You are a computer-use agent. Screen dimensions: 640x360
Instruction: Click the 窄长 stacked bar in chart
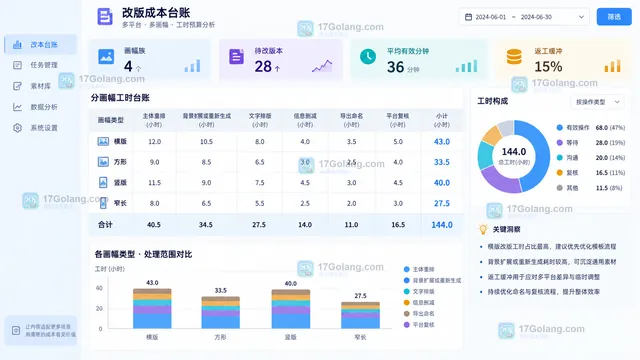(x=360, y=315)
